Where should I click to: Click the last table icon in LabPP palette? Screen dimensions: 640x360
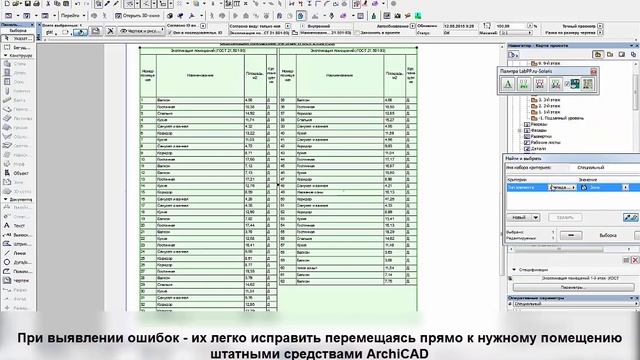tap(588, 84)
